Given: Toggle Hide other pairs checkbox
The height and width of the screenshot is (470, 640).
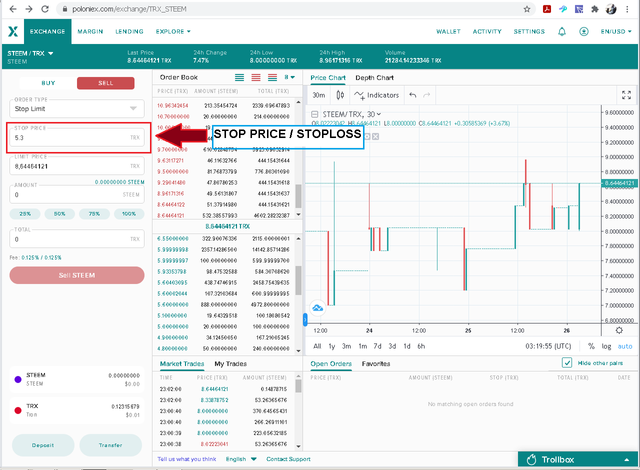Looking at the screenshot, I should (567, 363).
